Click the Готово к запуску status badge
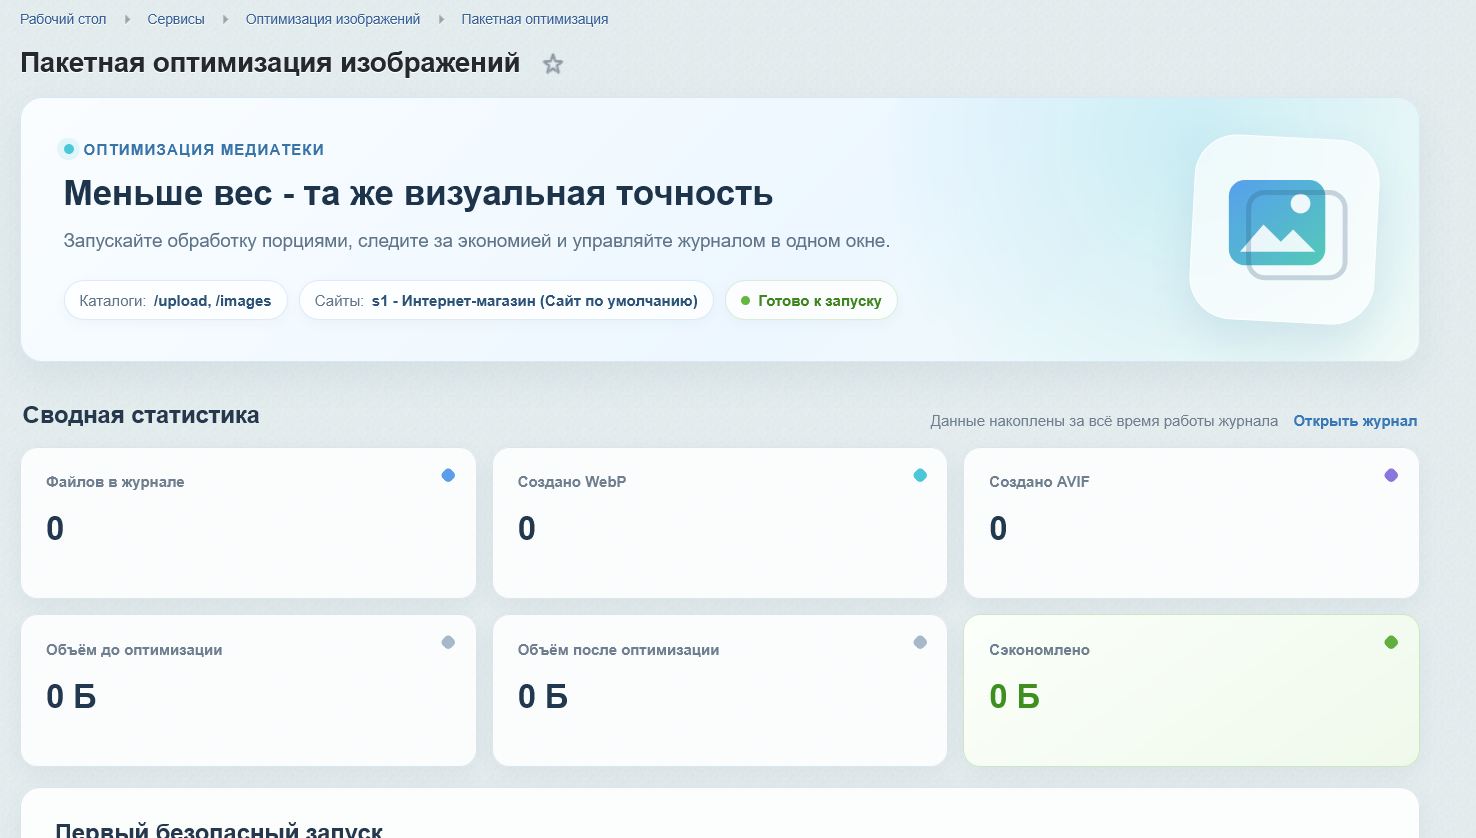This screenshot has height=838, width=1476. pos(811,300)
